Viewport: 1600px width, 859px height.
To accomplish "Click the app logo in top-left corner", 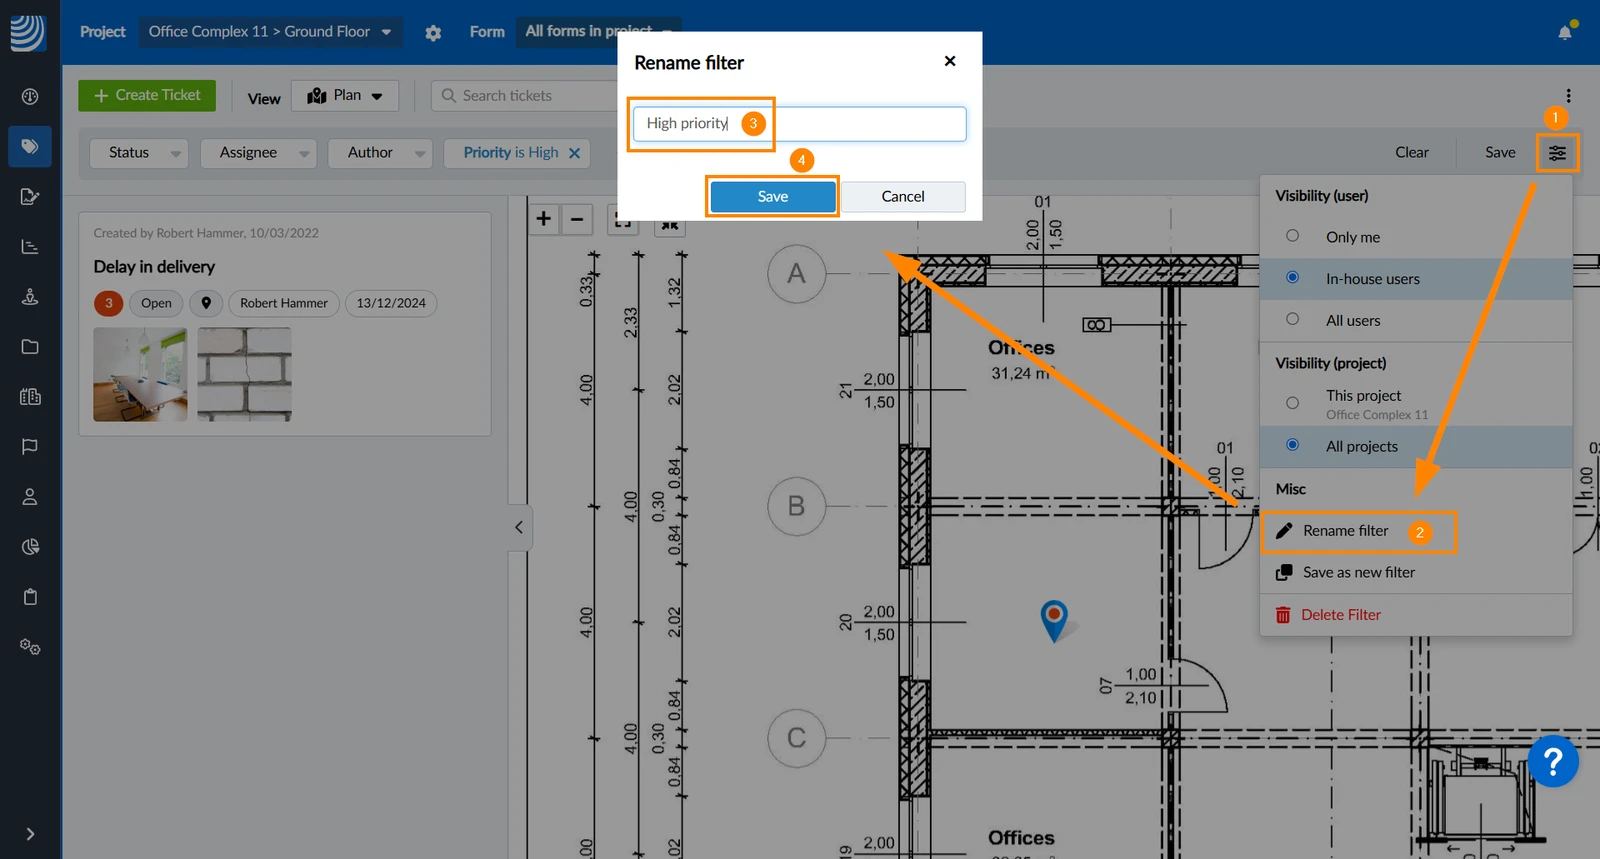I will click(28, 32).
